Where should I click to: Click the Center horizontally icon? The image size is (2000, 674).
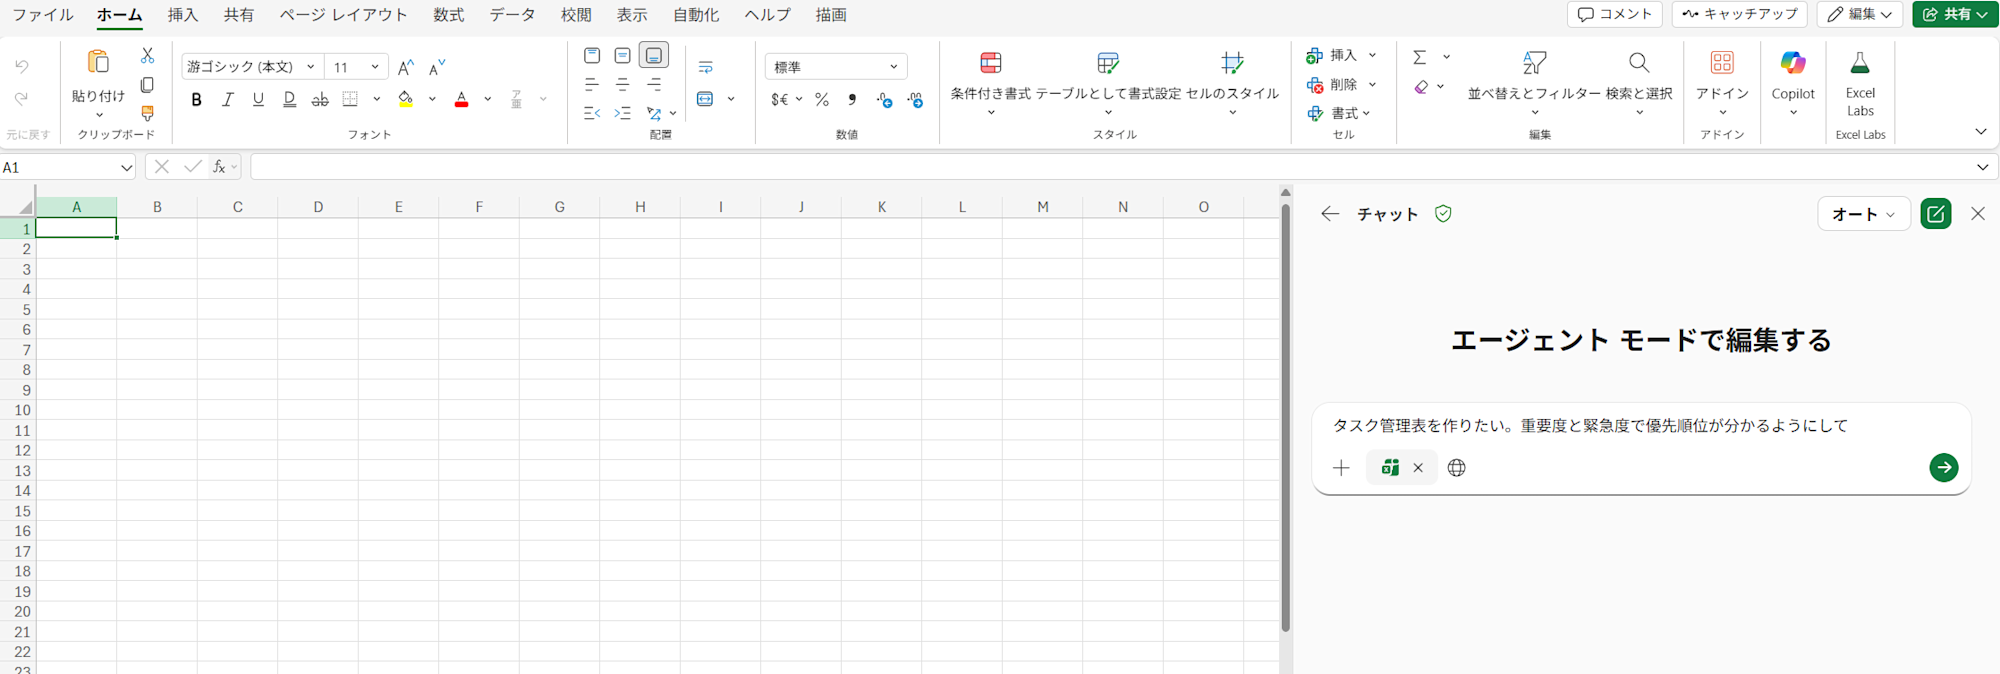pyautogui.click(x=623, y=85)
